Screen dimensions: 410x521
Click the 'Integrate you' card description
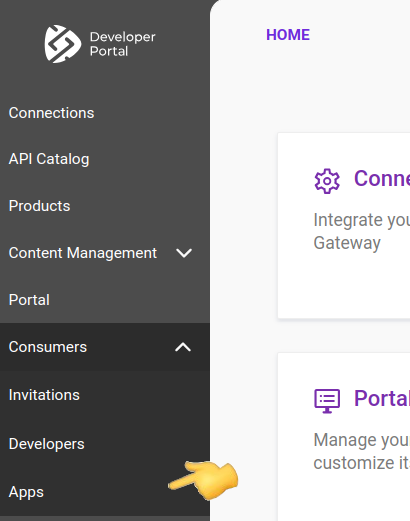(x=362, y=231)
